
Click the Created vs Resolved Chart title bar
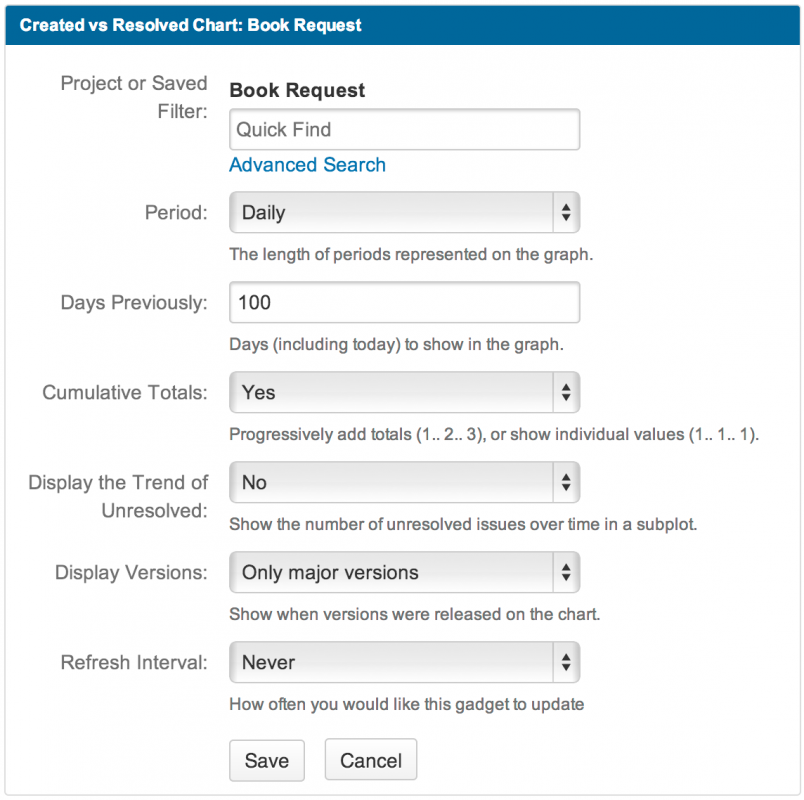click(402, 25)
